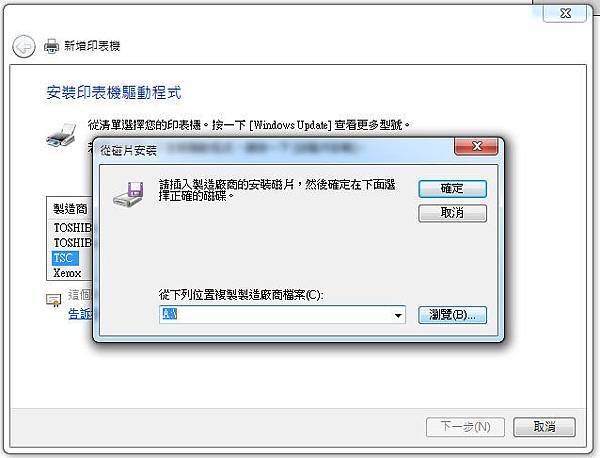600x458 pixels.
Task: Click the certificate icon below manufacturer list
Action: click(53, 300)
